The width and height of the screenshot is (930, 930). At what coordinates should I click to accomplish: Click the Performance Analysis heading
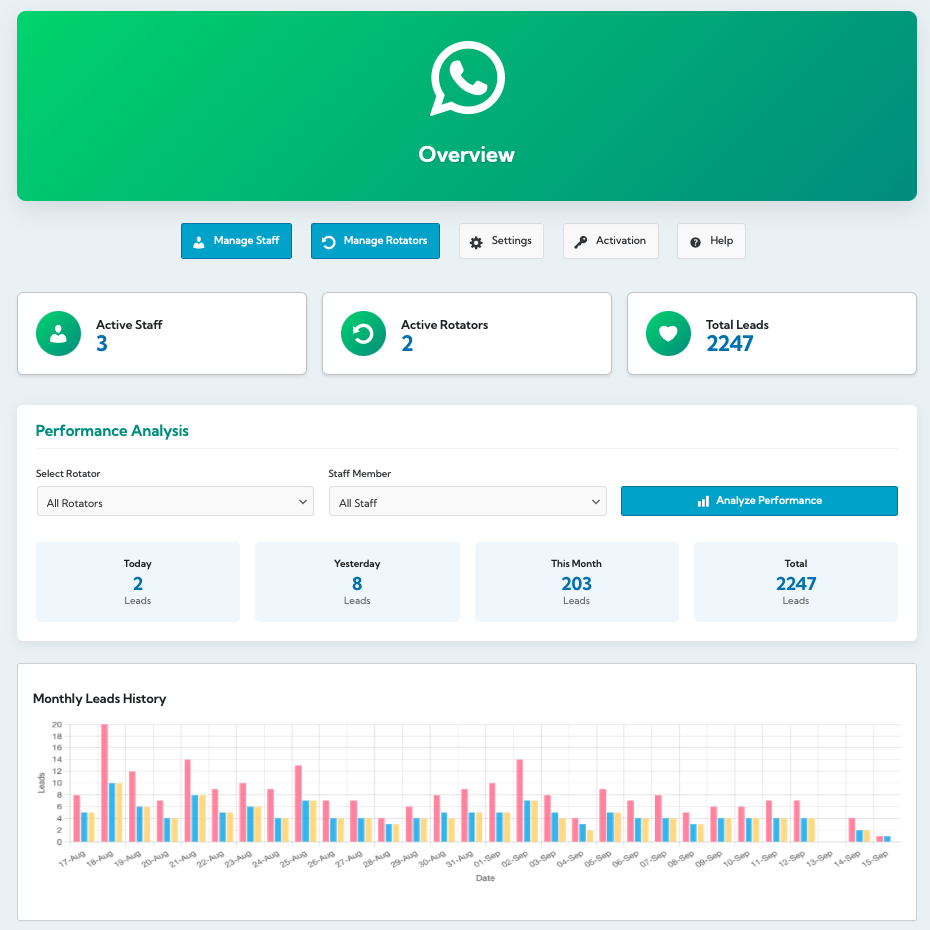112,431
